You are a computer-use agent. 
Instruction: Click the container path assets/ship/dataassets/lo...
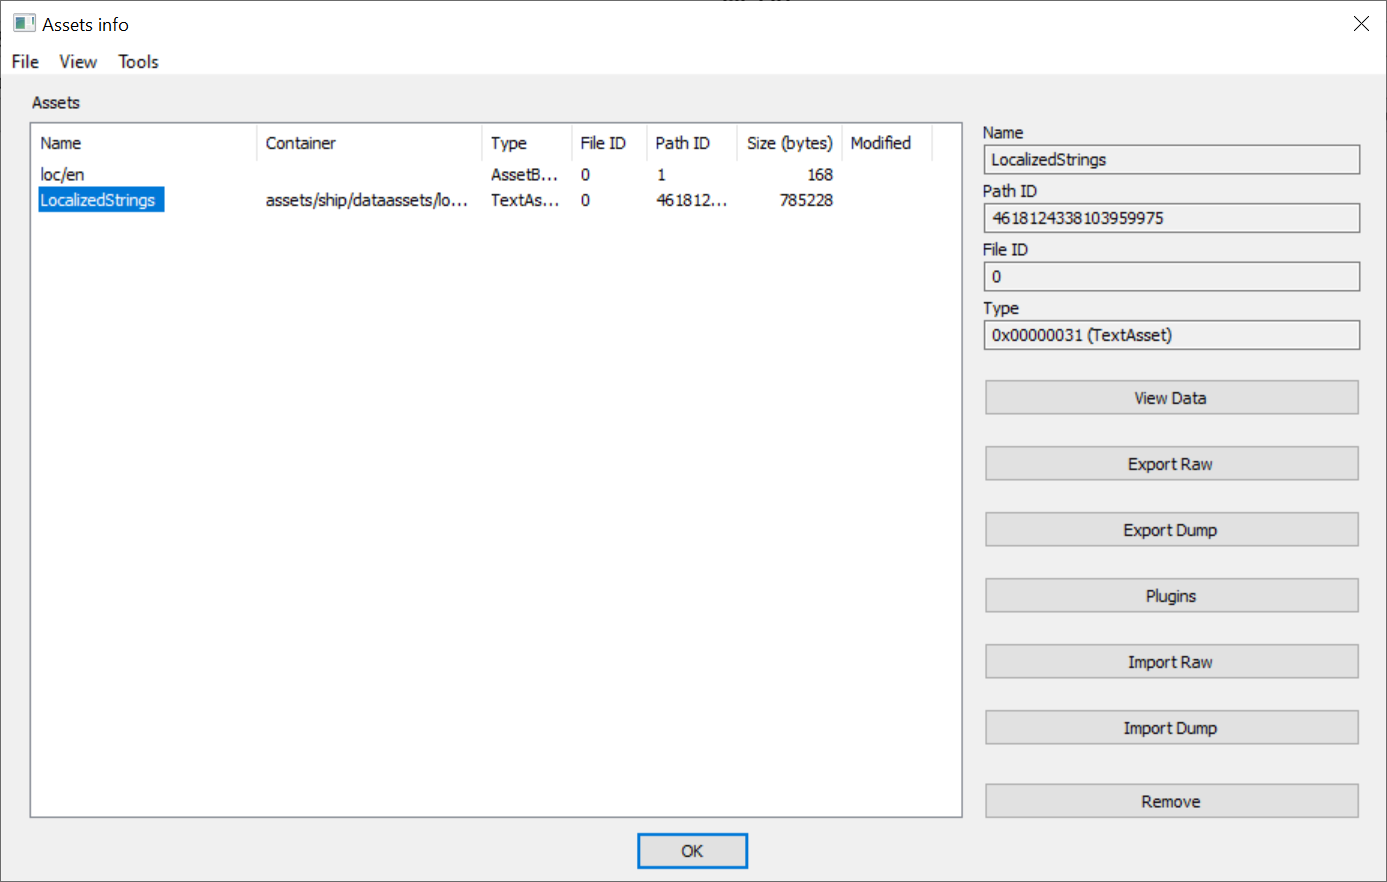(366, 200)
